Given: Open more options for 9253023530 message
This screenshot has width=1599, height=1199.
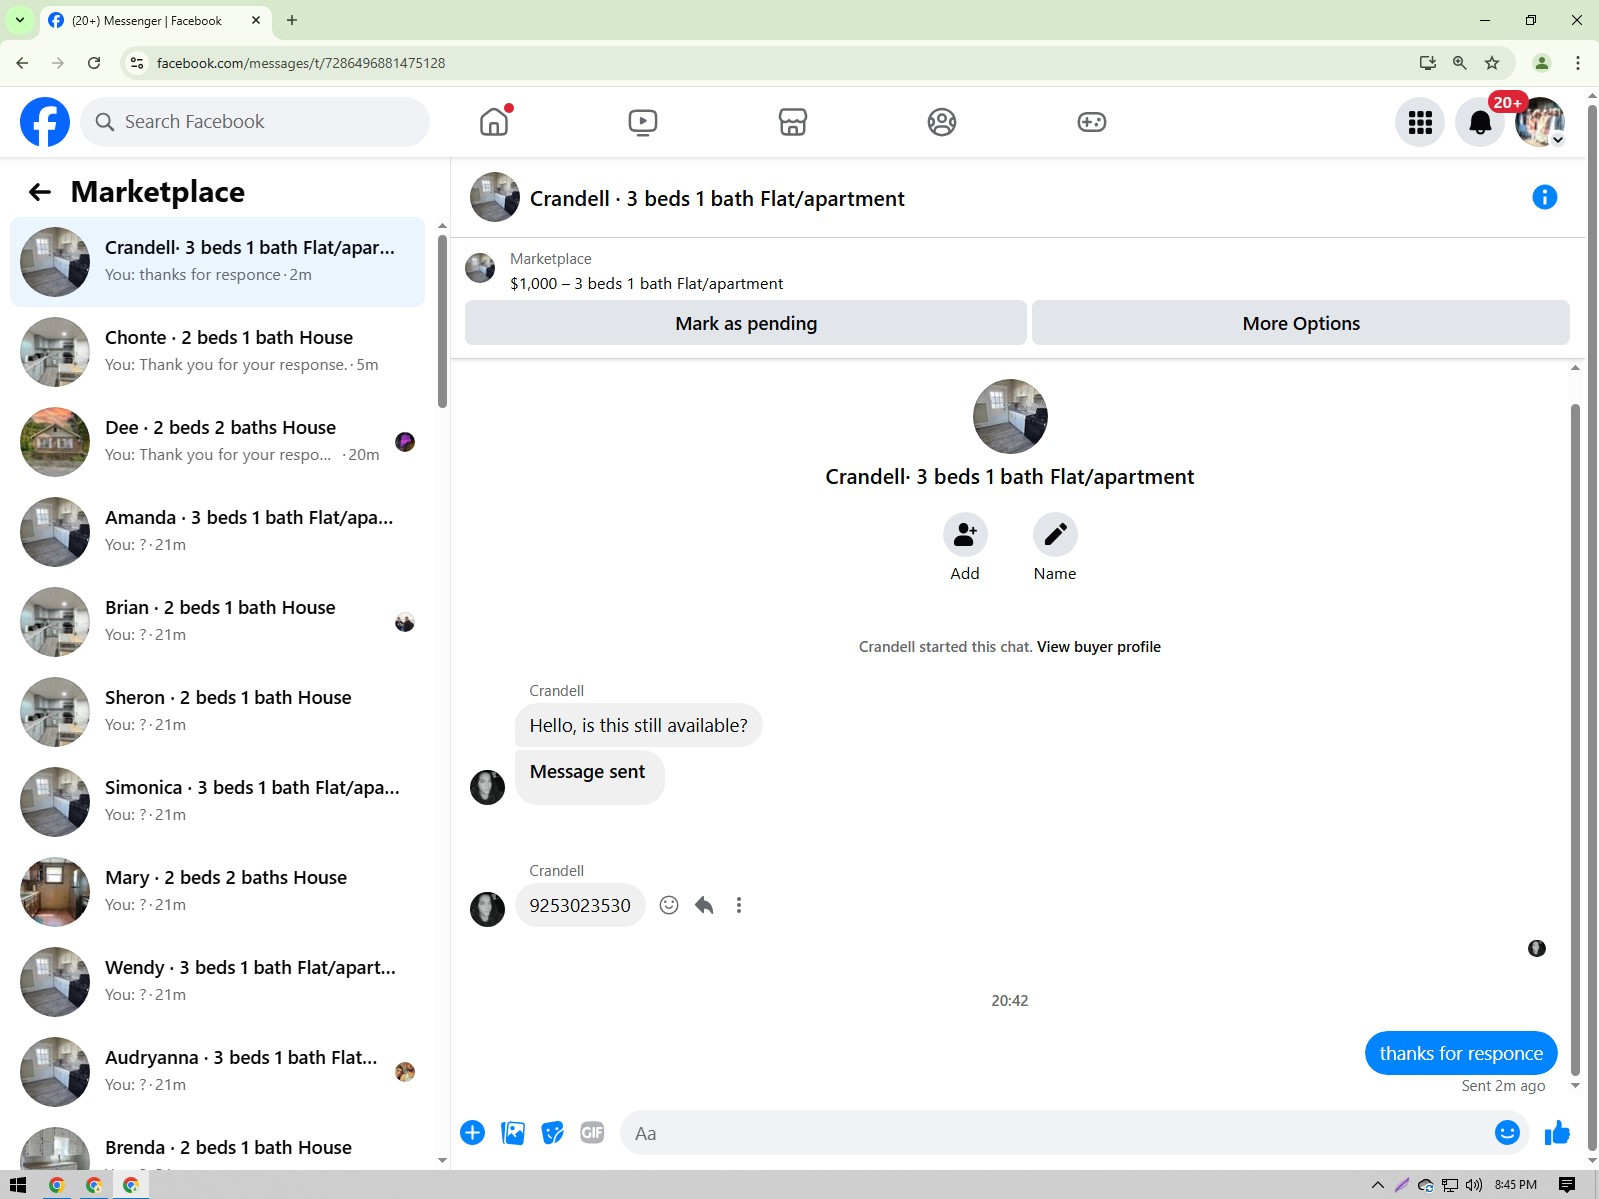Looking at the screenshot, I should point(739,905).
